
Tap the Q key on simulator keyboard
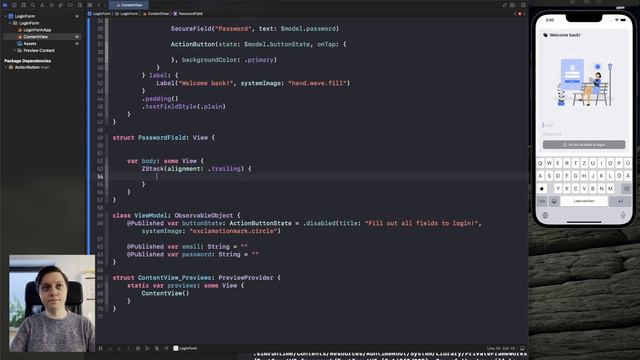[540, 163]
